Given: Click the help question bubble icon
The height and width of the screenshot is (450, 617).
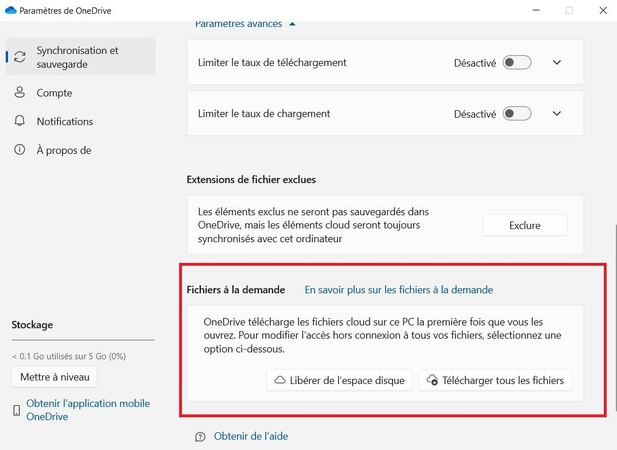Looking at the screenshot, I should click(200, 437).
